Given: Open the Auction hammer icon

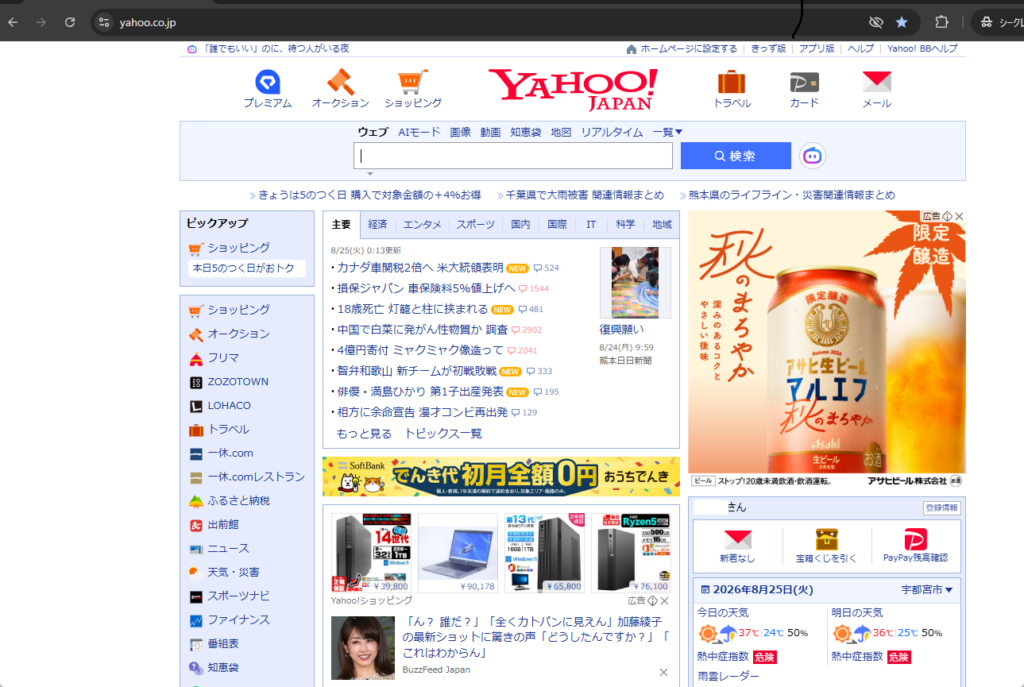Looking at the screenshot, I should tap(340, 82).
